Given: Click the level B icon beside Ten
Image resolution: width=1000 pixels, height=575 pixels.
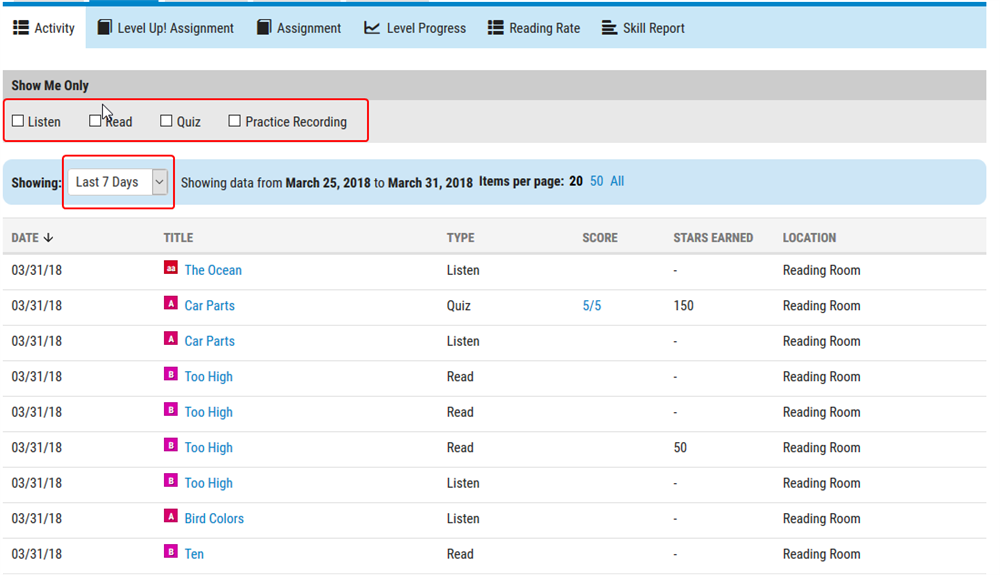Looking at the screenshot, I should (x=171, y=553).
